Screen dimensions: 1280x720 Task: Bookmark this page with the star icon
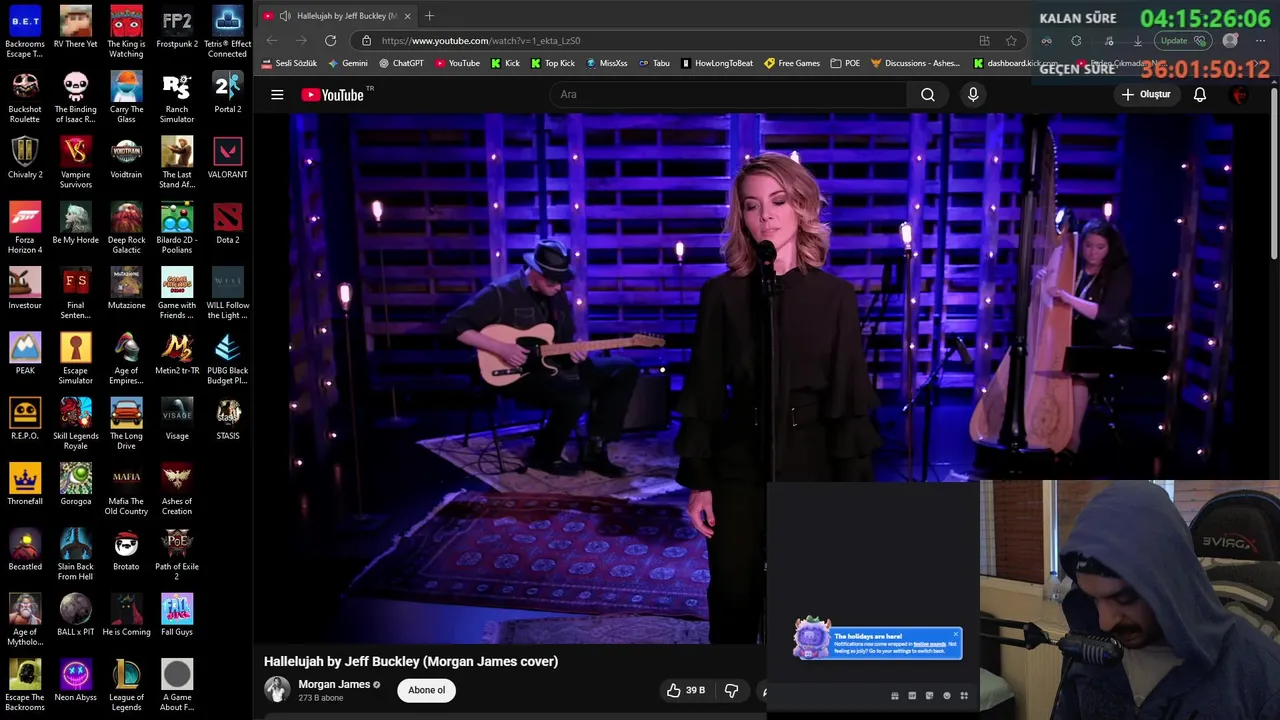(x=1011, y=41)
